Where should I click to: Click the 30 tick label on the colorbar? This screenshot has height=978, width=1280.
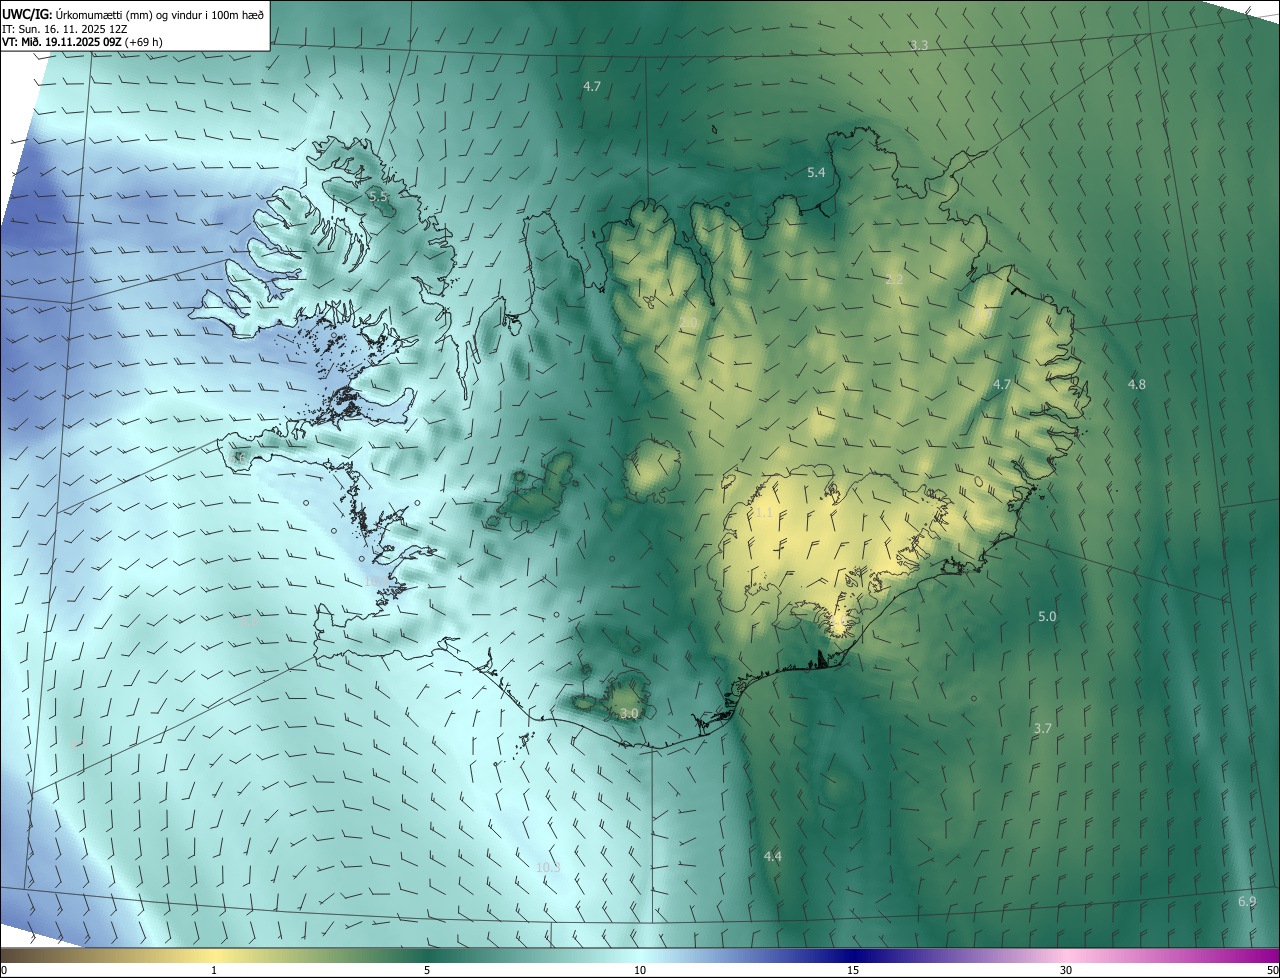point(1066,970)
